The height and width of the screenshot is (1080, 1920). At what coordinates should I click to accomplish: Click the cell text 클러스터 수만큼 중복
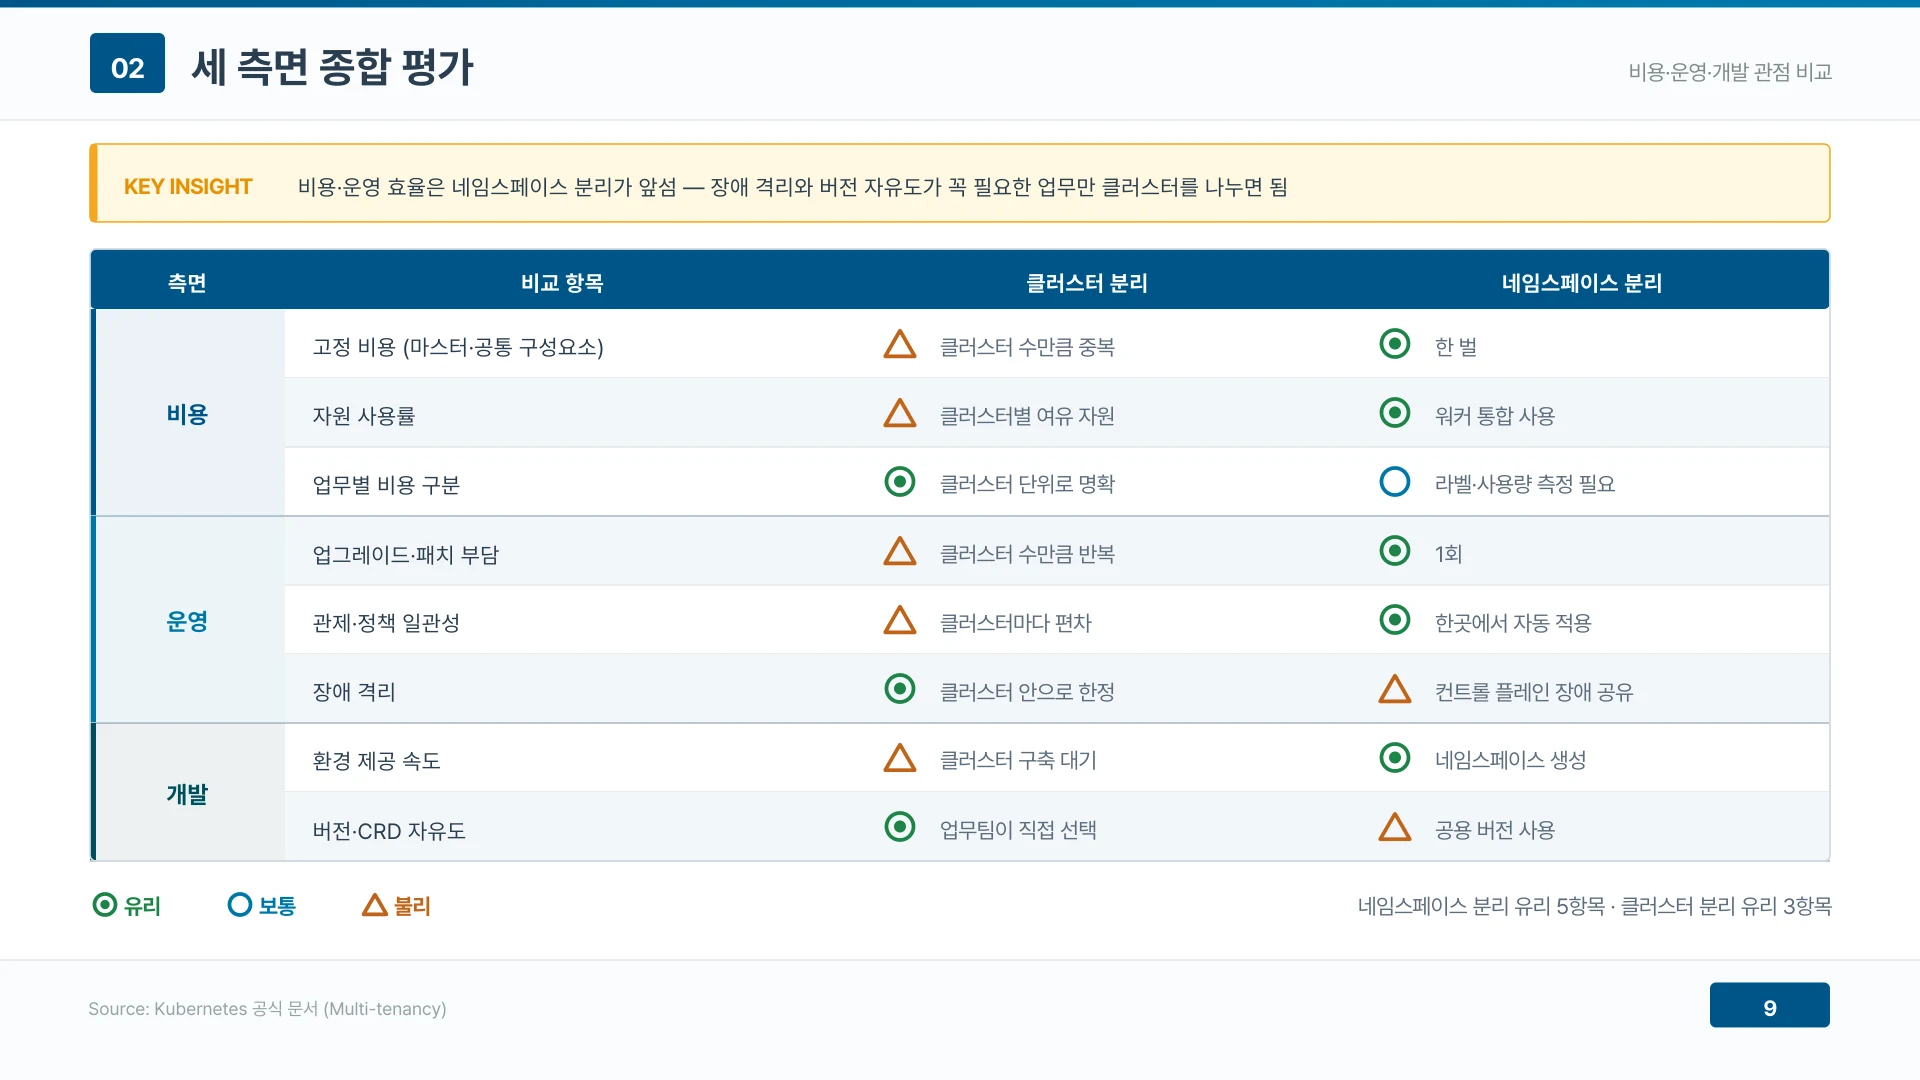pos(1027,347)
